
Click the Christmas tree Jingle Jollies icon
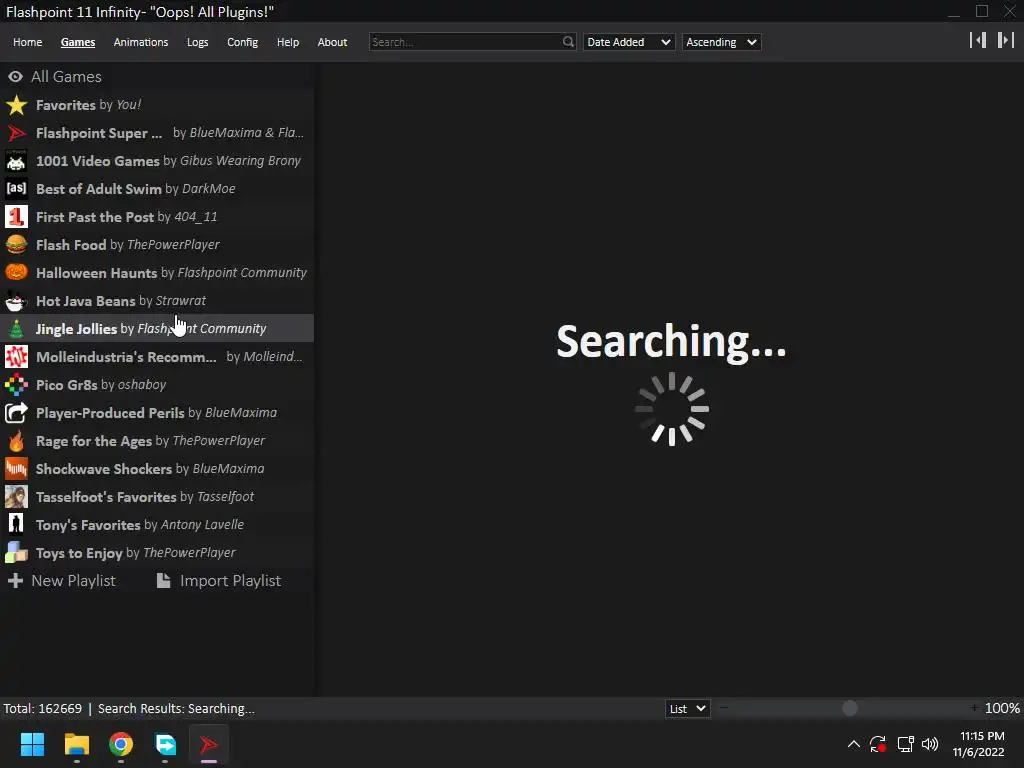click(x=16, y=329)
